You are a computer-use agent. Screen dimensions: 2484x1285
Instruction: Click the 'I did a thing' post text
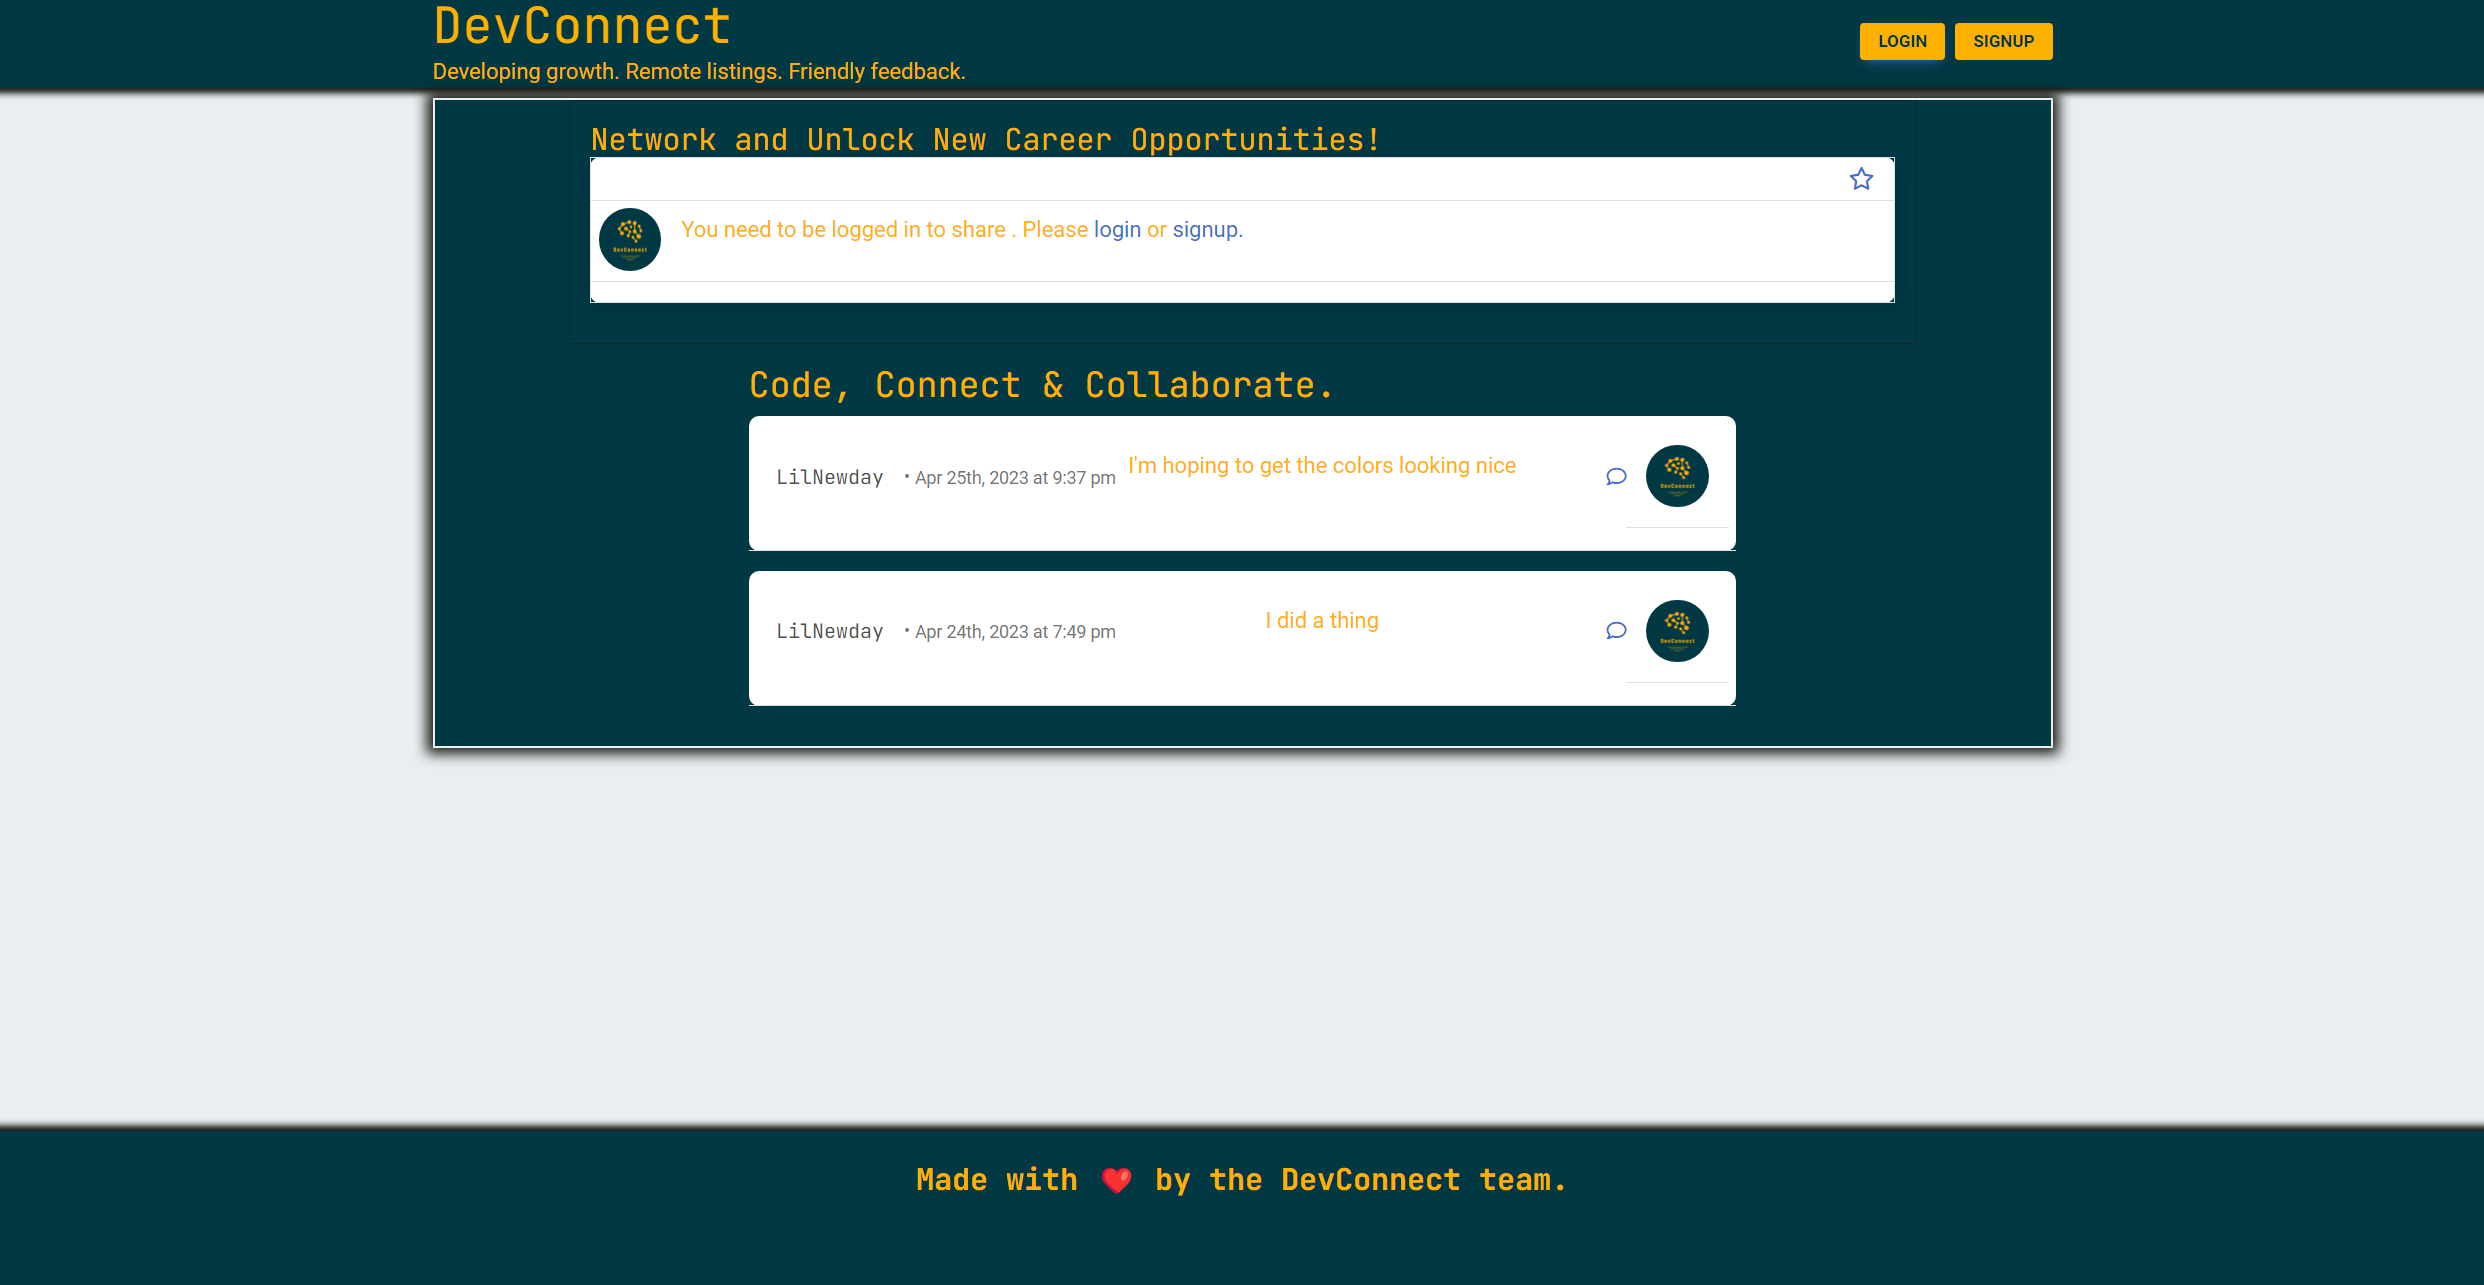click(x=1321, y=620)
